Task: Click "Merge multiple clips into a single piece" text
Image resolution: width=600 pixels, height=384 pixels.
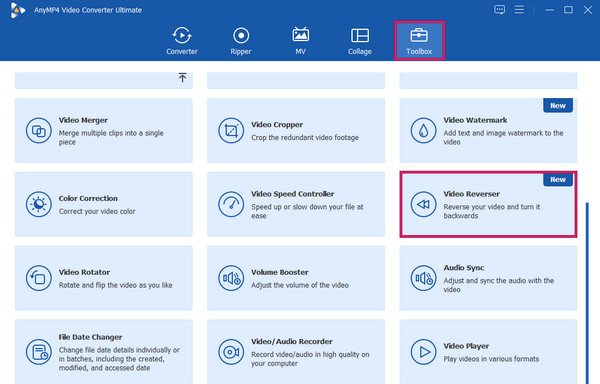Action: [111, 138]
